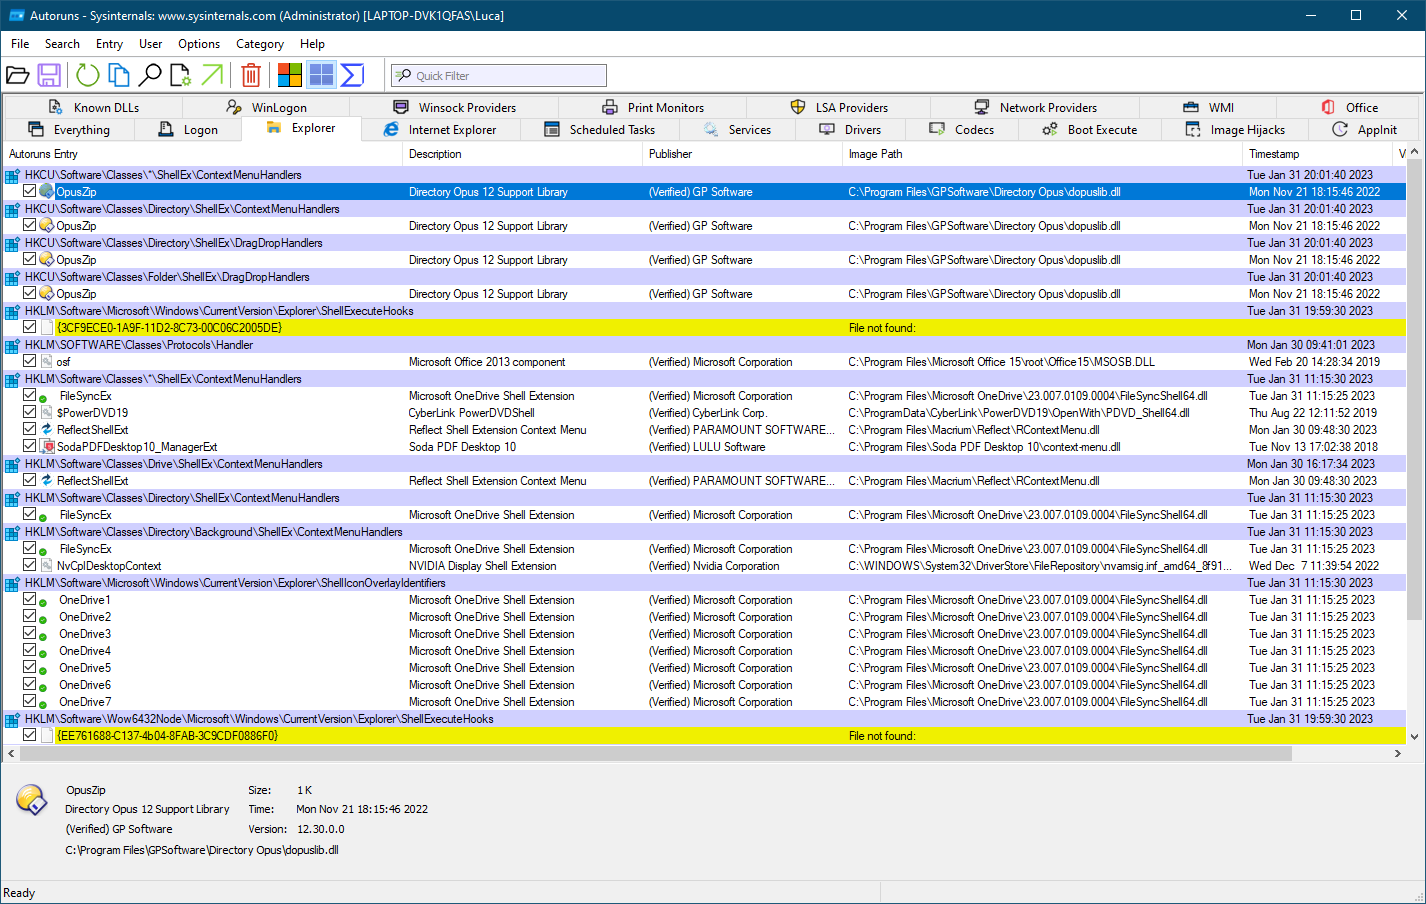Switch to the Image Hijacks tab
Image resolution: width=1426 pixels, height=904 pixels.
coord(1236,130)
